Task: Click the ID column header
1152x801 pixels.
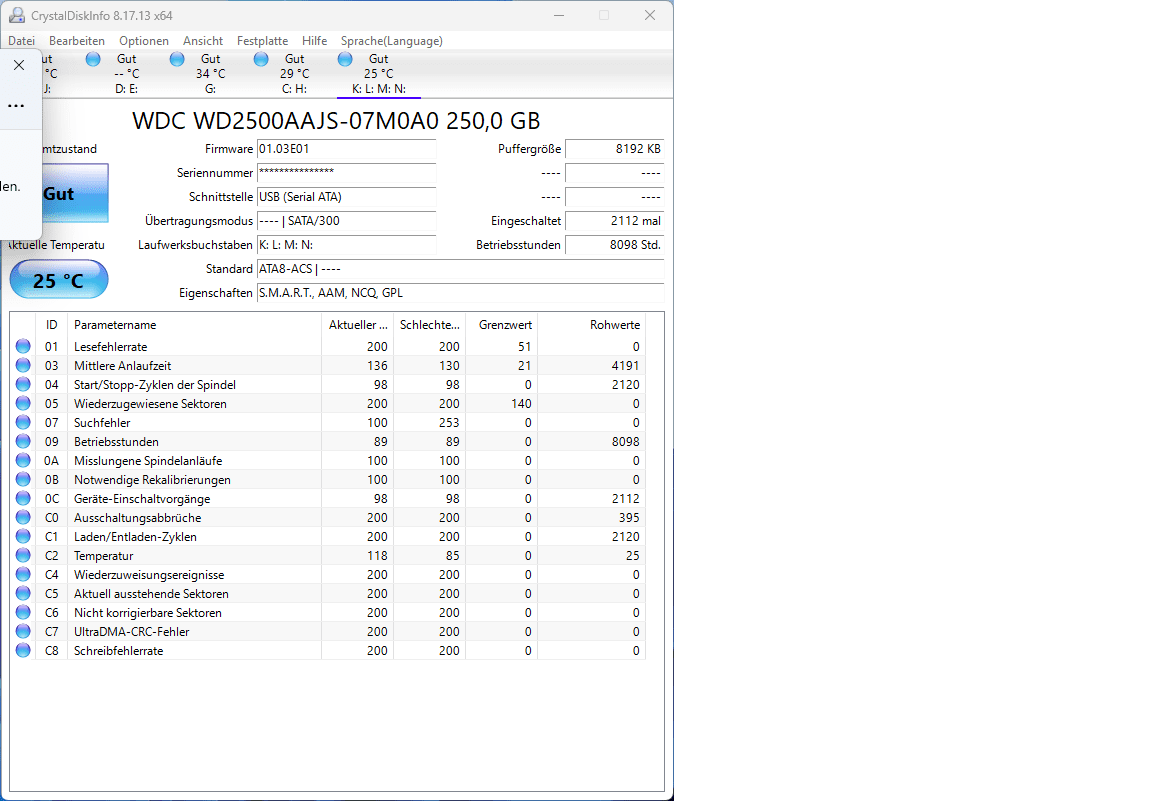Action: point(51,325)
